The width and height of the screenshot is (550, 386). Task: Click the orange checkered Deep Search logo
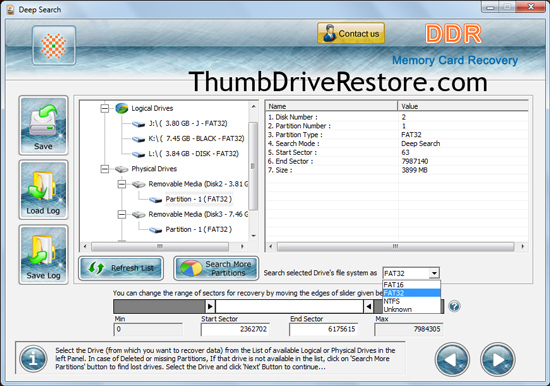[x=54, y=45]
